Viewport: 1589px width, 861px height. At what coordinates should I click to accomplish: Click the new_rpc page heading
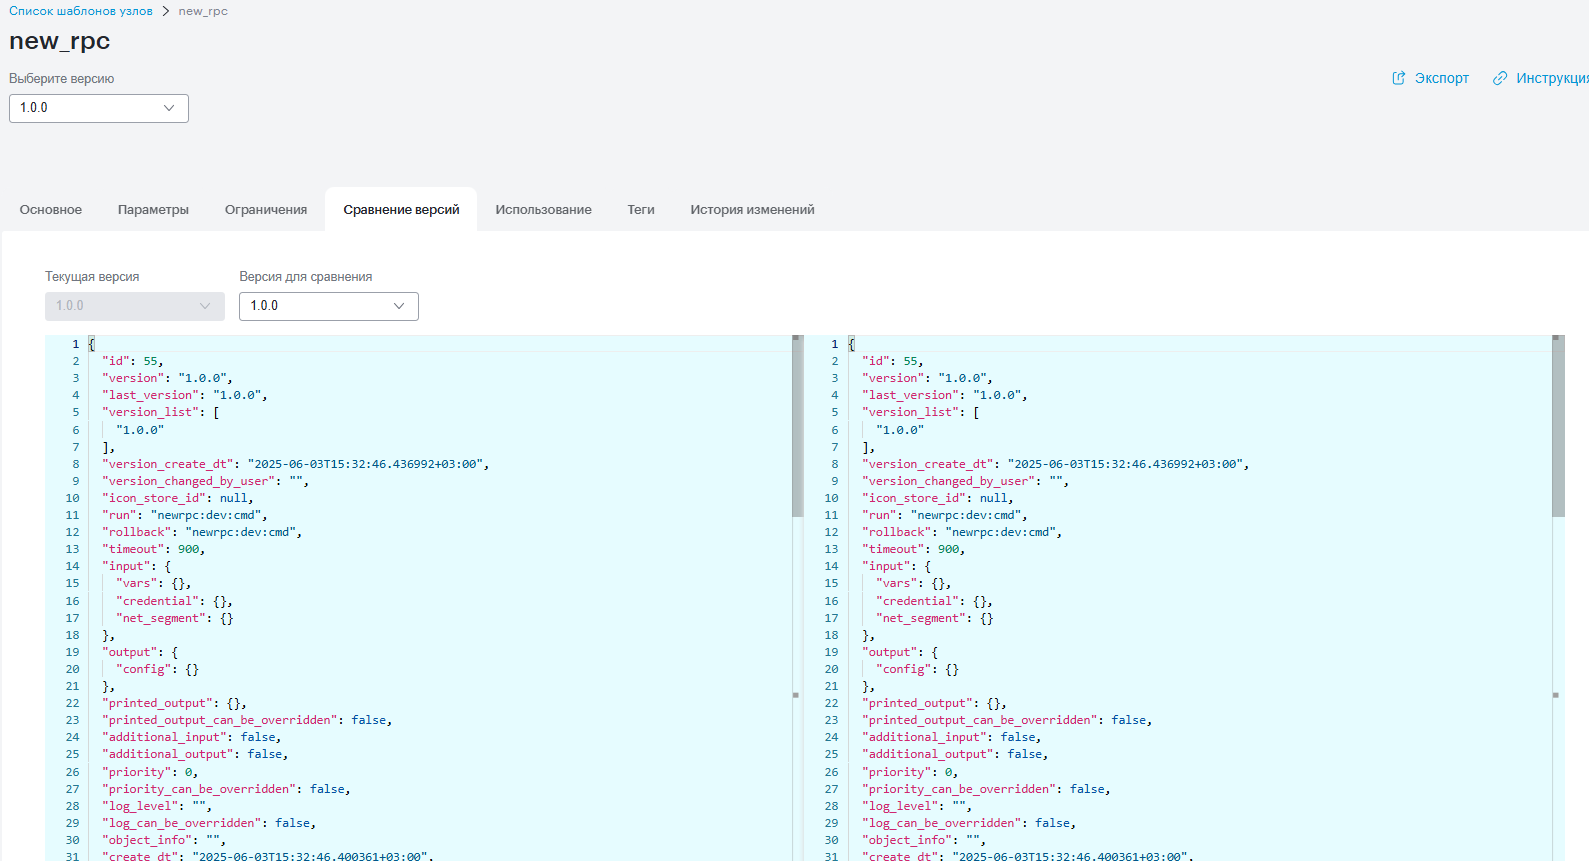(60, 41)
